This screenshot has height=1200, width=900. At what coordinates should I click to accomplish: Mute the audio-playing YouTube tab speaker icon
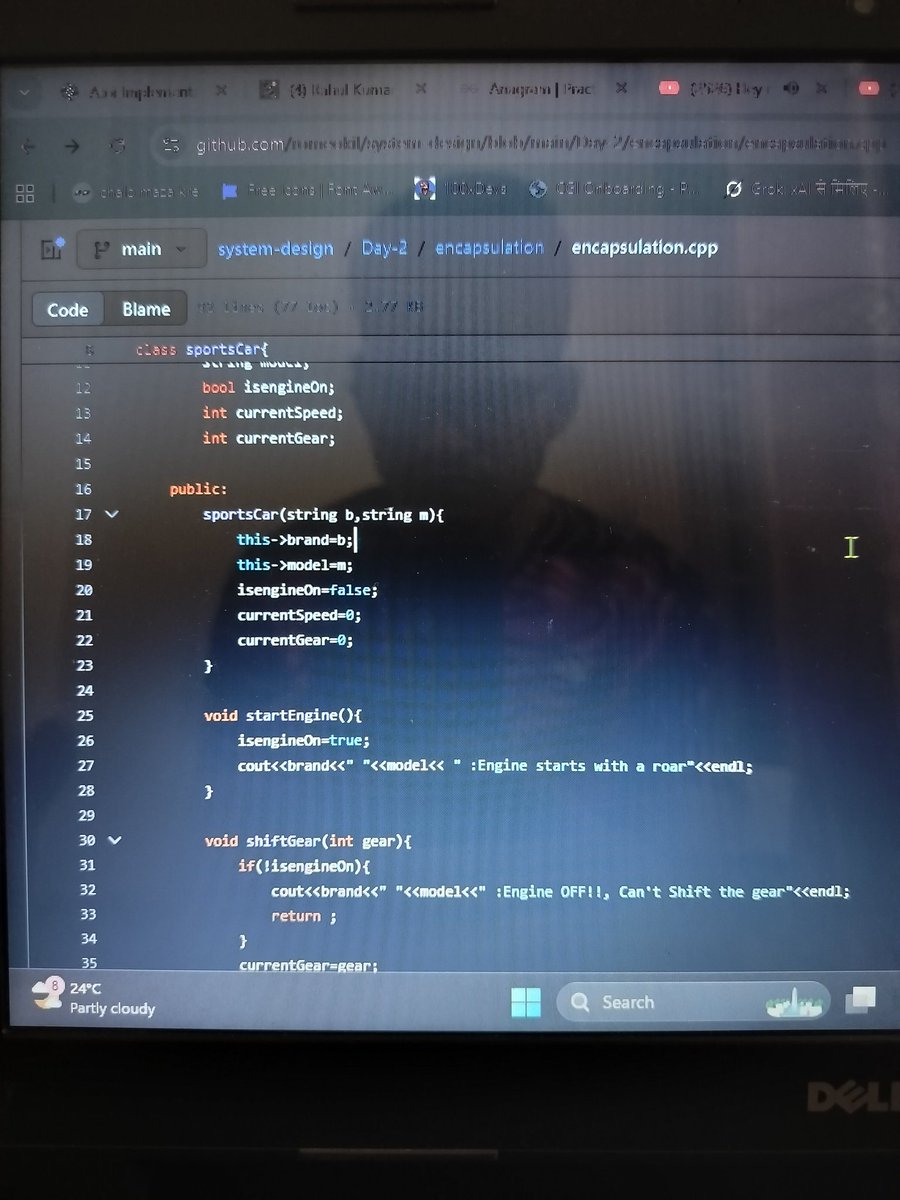(x=791, y=89)
